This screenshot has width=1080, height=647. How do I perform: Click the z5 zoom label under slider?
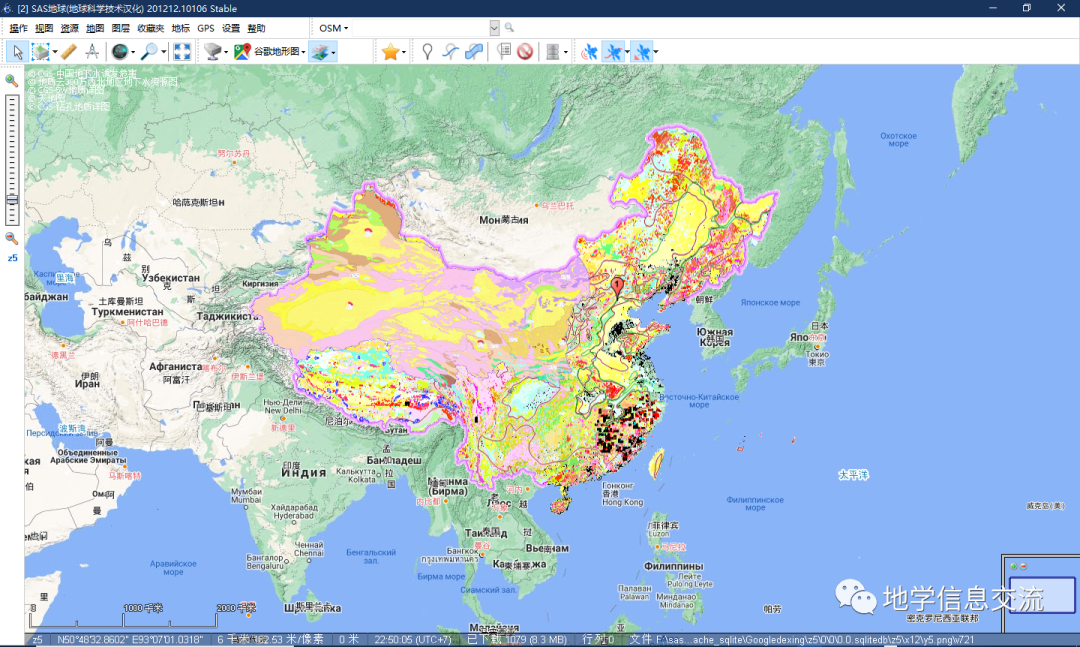coord(12,258)
